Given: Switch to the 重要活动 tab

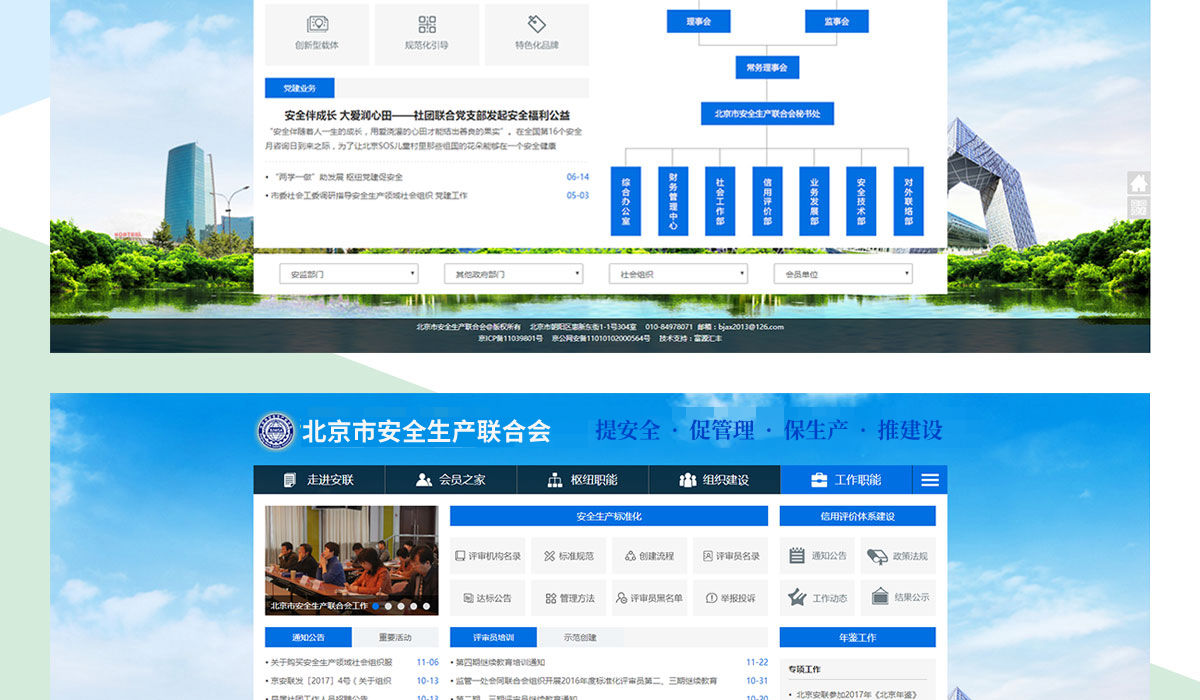Looking at the screenshot, I should tap(395, 637).
